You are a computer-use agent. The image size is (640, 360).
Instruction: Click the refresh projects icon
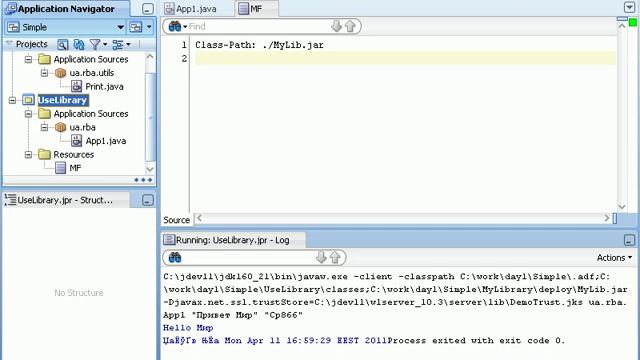coord(78,44)
